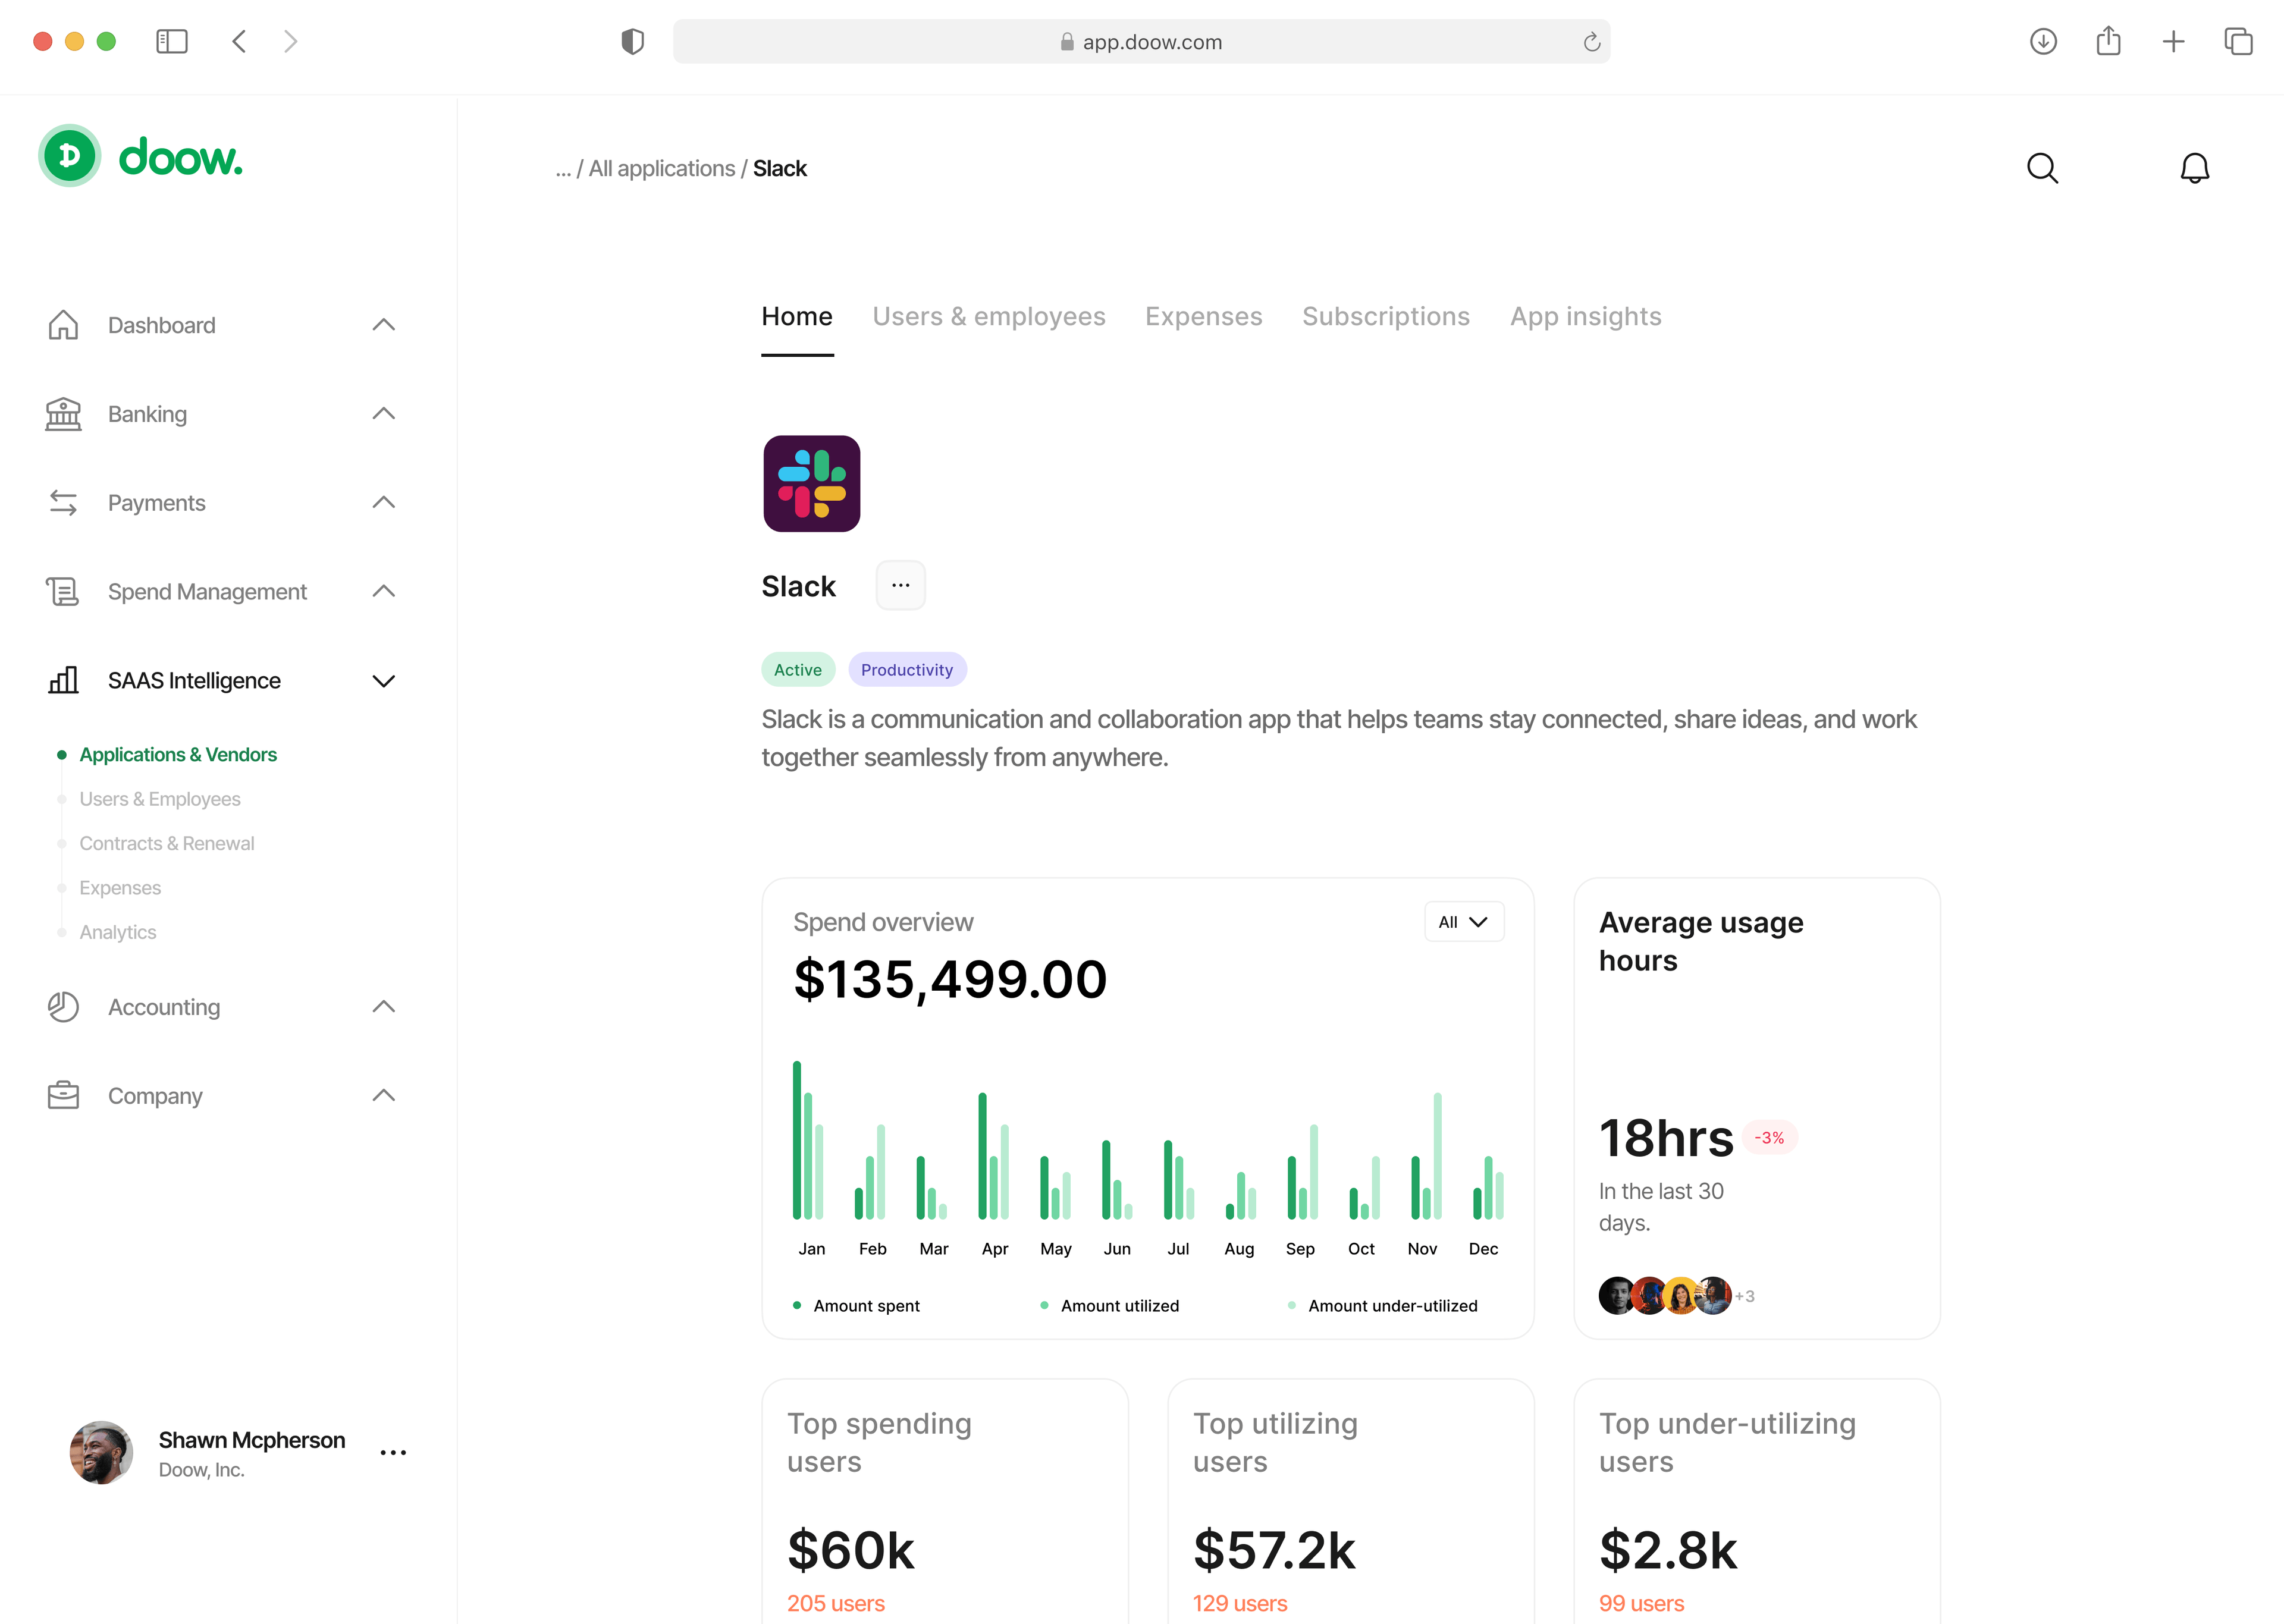Click the Active status badge

(x=798, y=670)
